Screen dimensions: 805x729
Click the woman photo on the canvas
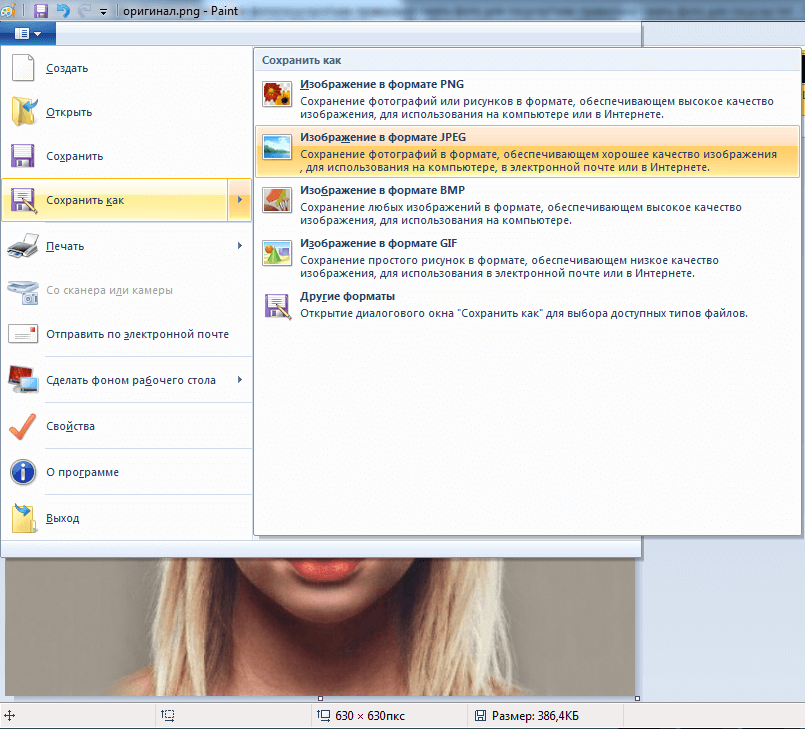pos(320,626)
